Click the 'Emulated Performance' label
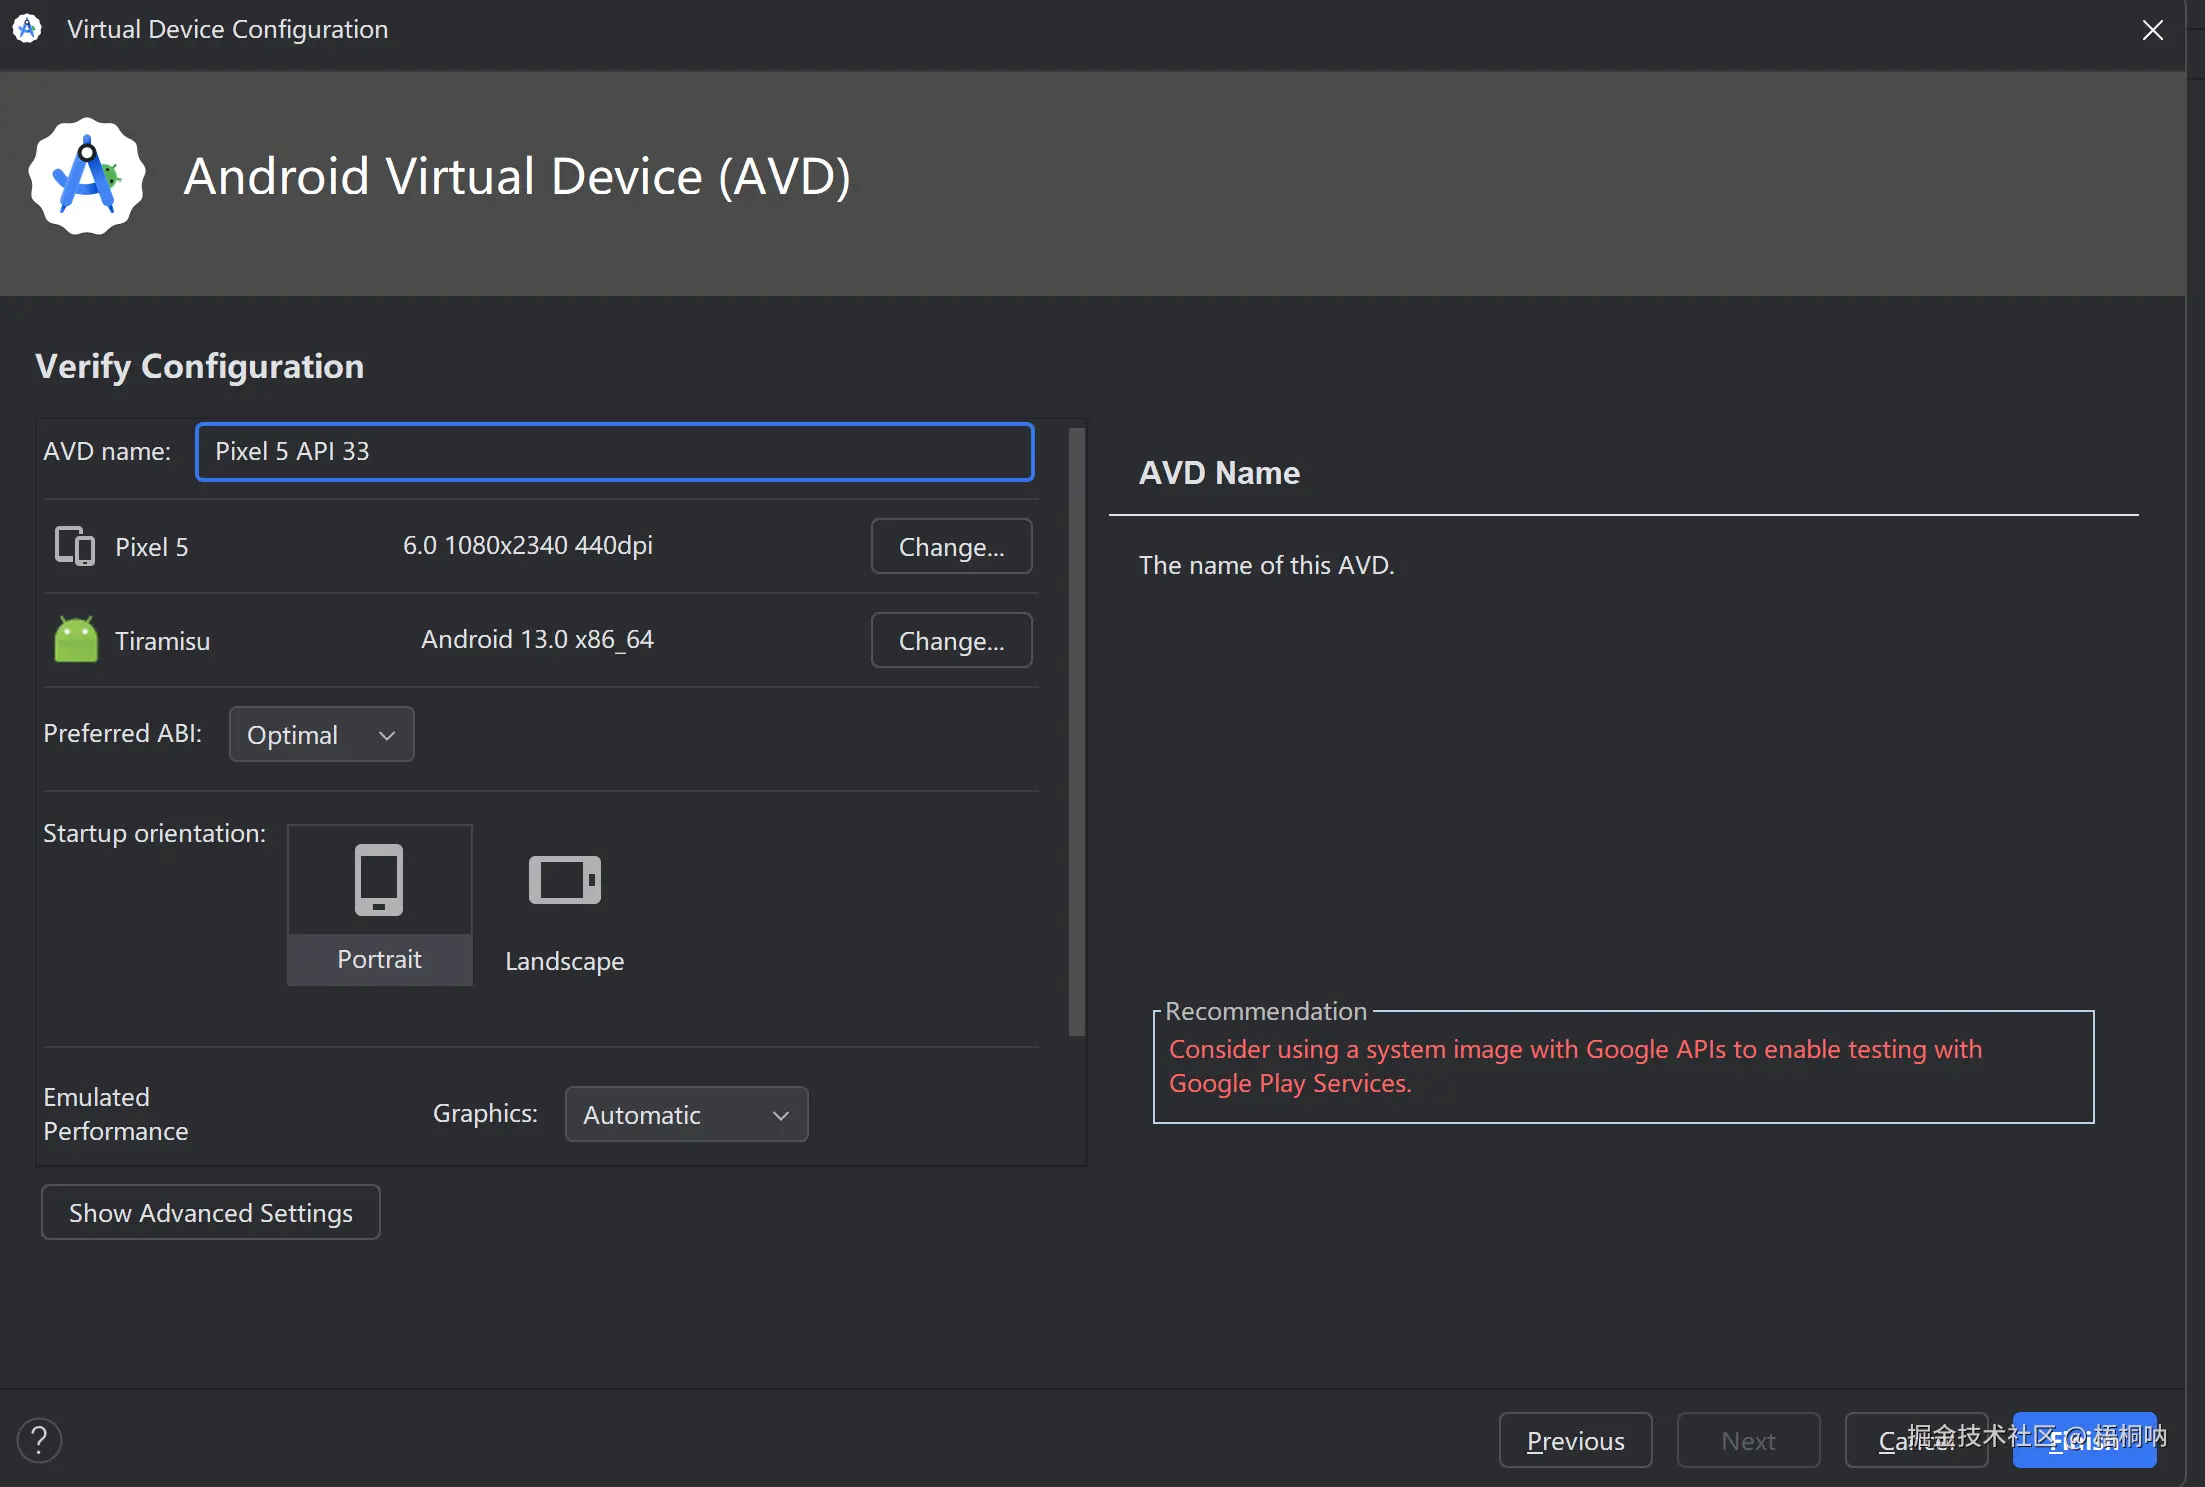Viewport: 2205px width, 1487px height. coord(116,1114)
